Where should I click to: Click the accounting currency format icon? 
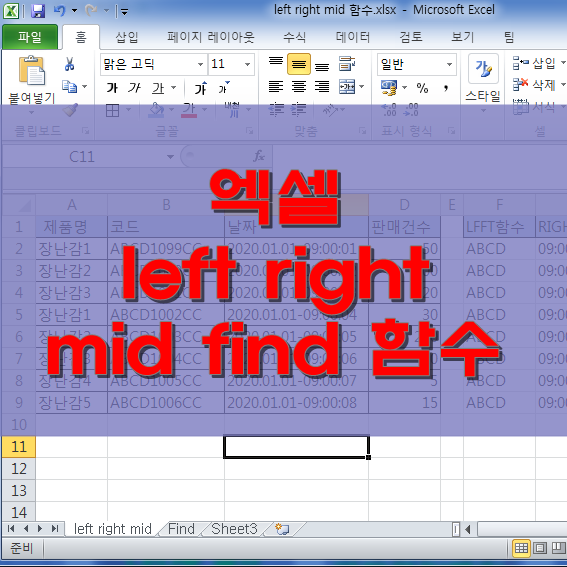[389, 88]
